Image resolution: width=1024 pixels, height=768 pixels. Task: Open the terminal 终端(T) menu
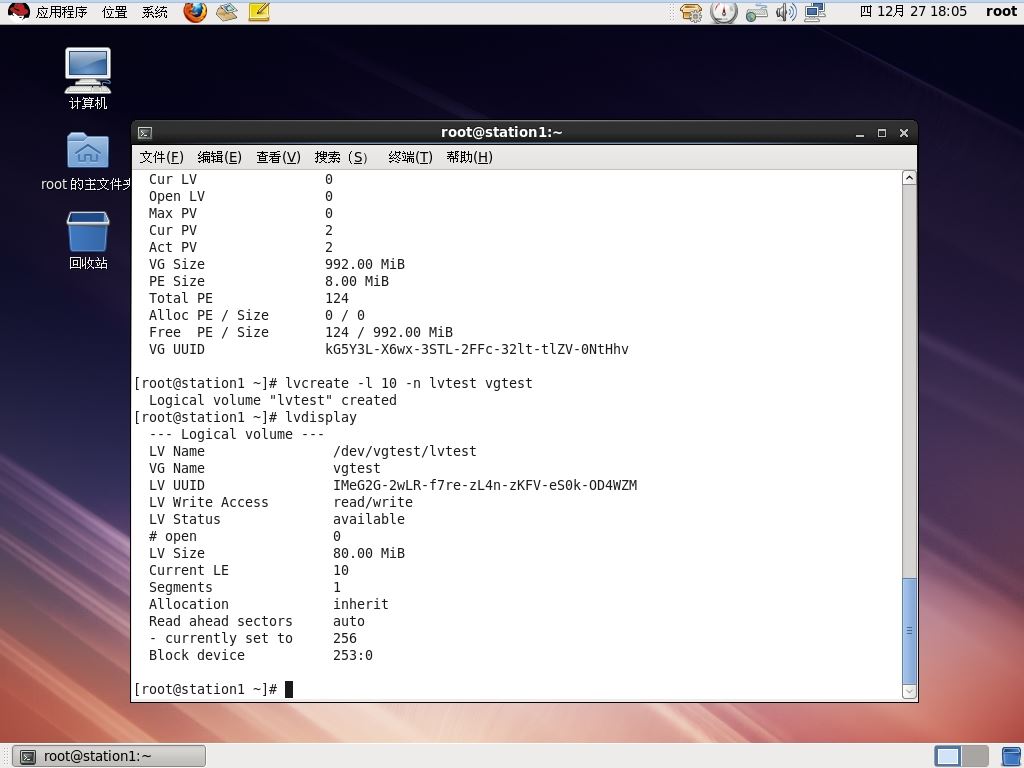[x=410, y=157]
